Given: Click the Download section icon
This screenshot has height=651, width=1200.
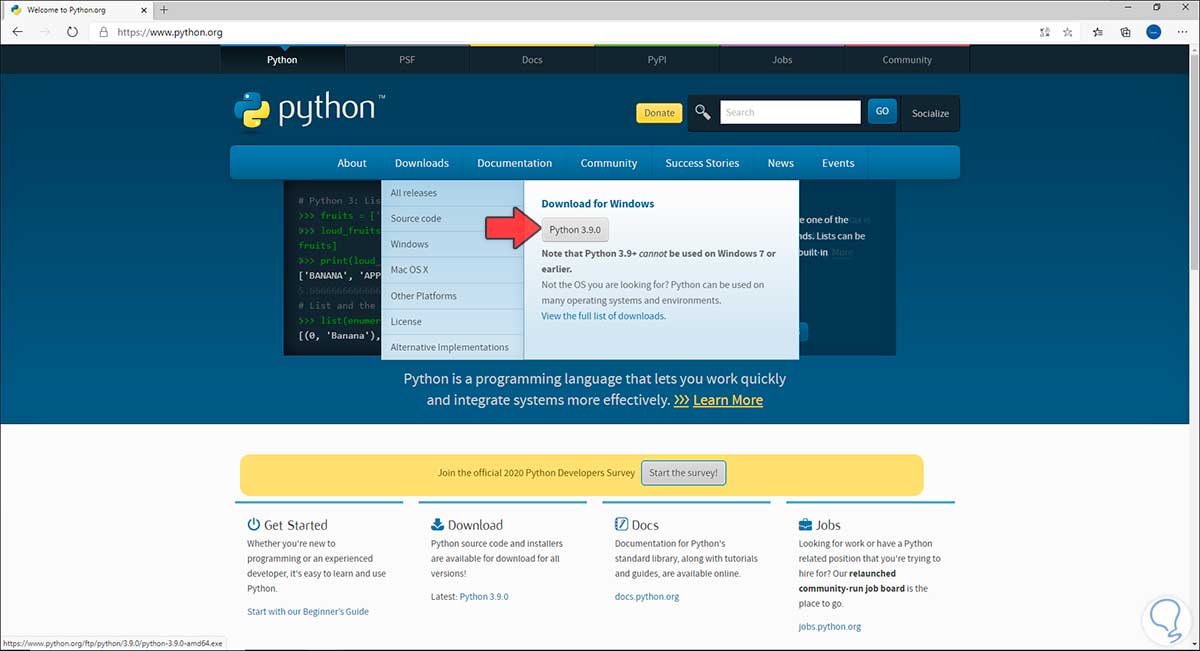Looking at the screenshot, I should coord(437,524).
